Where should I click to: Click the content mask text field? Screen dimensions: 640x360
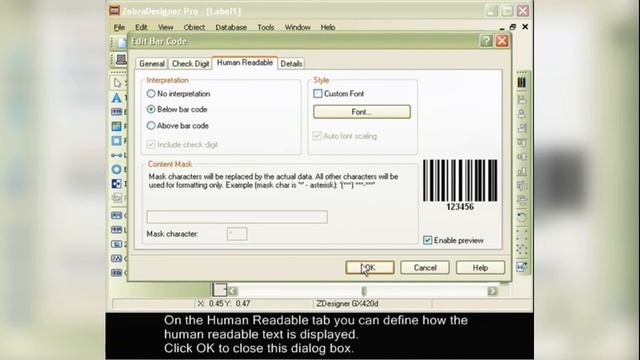tap(237, 217)
